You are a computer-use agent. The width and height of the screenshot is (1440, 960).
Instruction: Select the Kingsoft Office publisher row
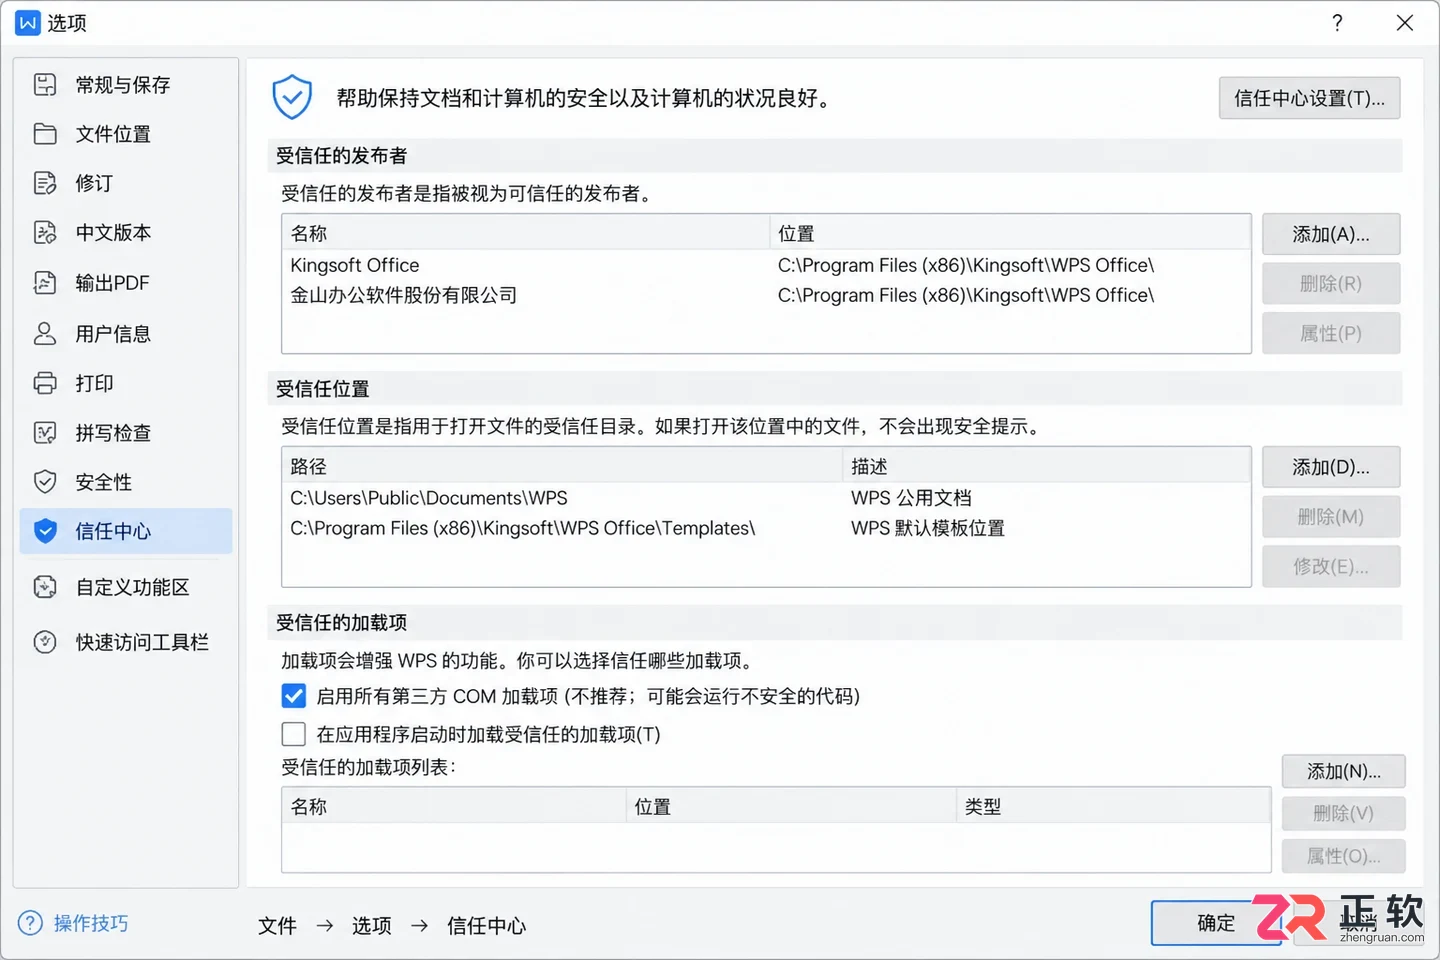[x=766, y=265]
